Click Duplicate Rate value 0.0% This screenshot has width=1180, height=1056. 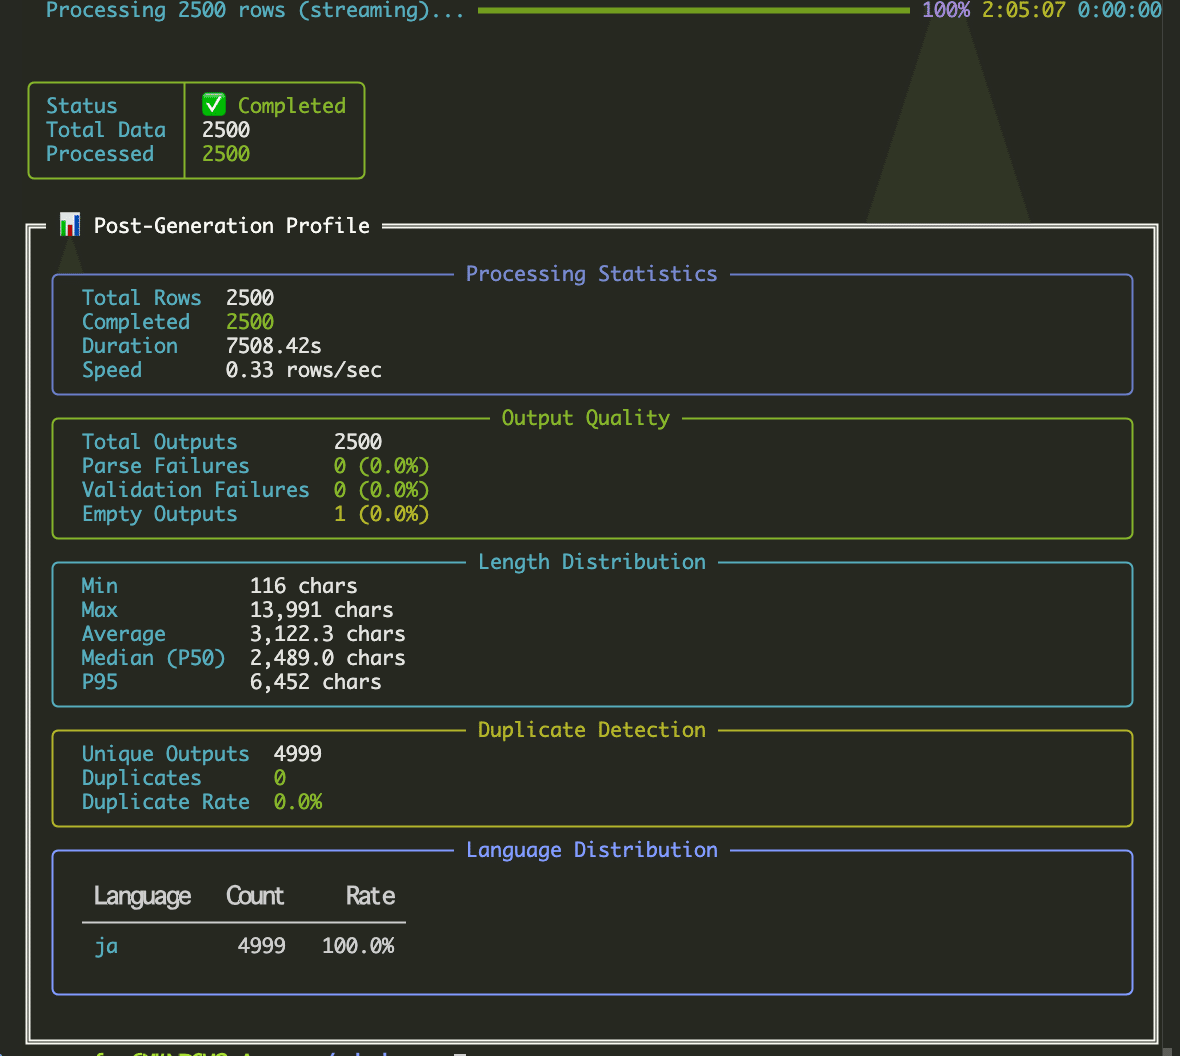pyautogui.click(x=298, y=802)
